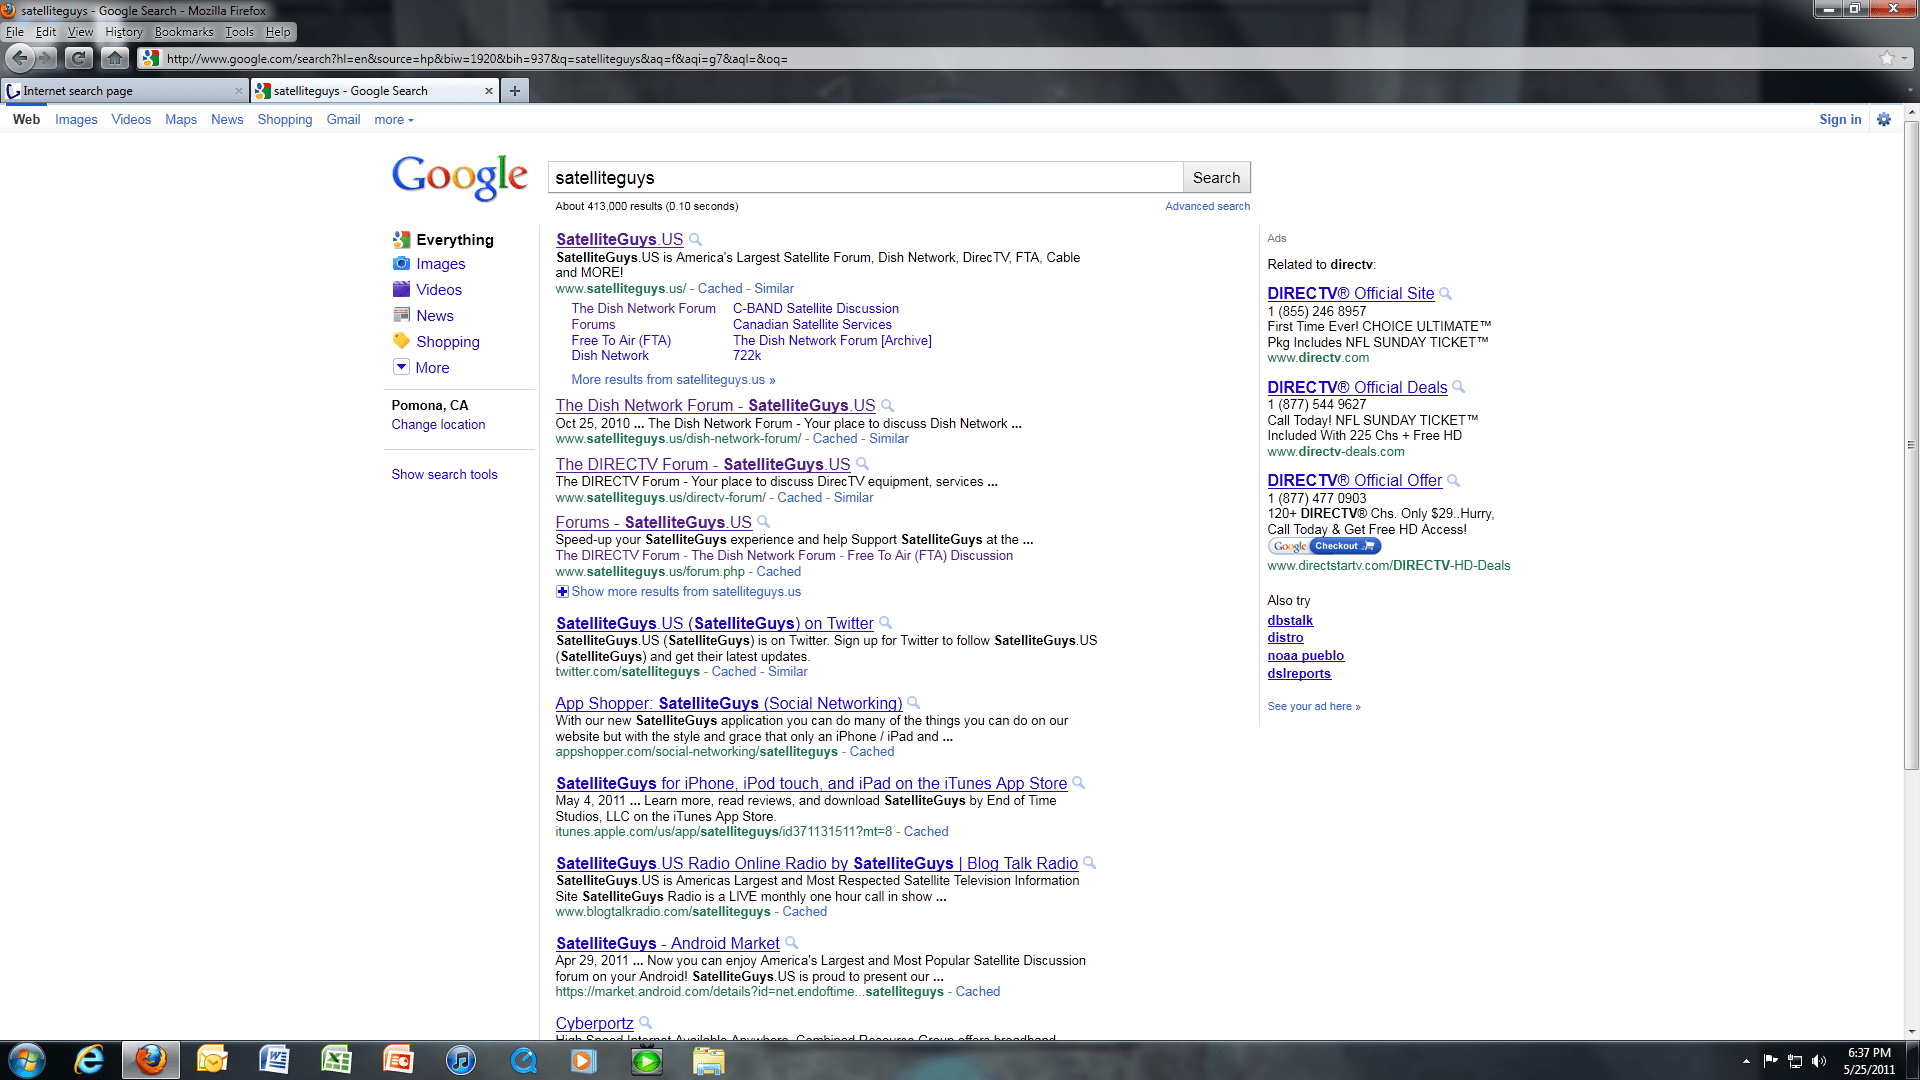1920x1080 pixels.
Task: Open the File menu
Action: (x=15, y=32)
